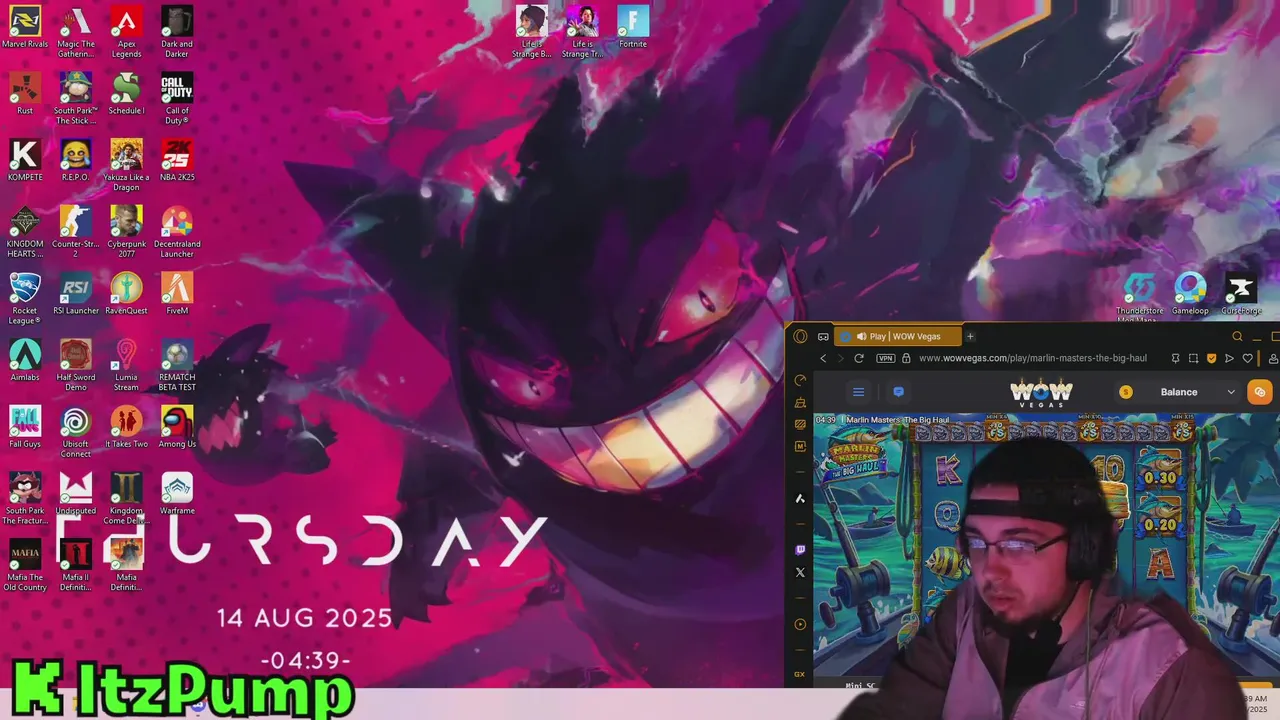This screenshot has width=1280, height=720.
Task: Launch the NBA 2K25 shortcut
Action: pos(177,160)
